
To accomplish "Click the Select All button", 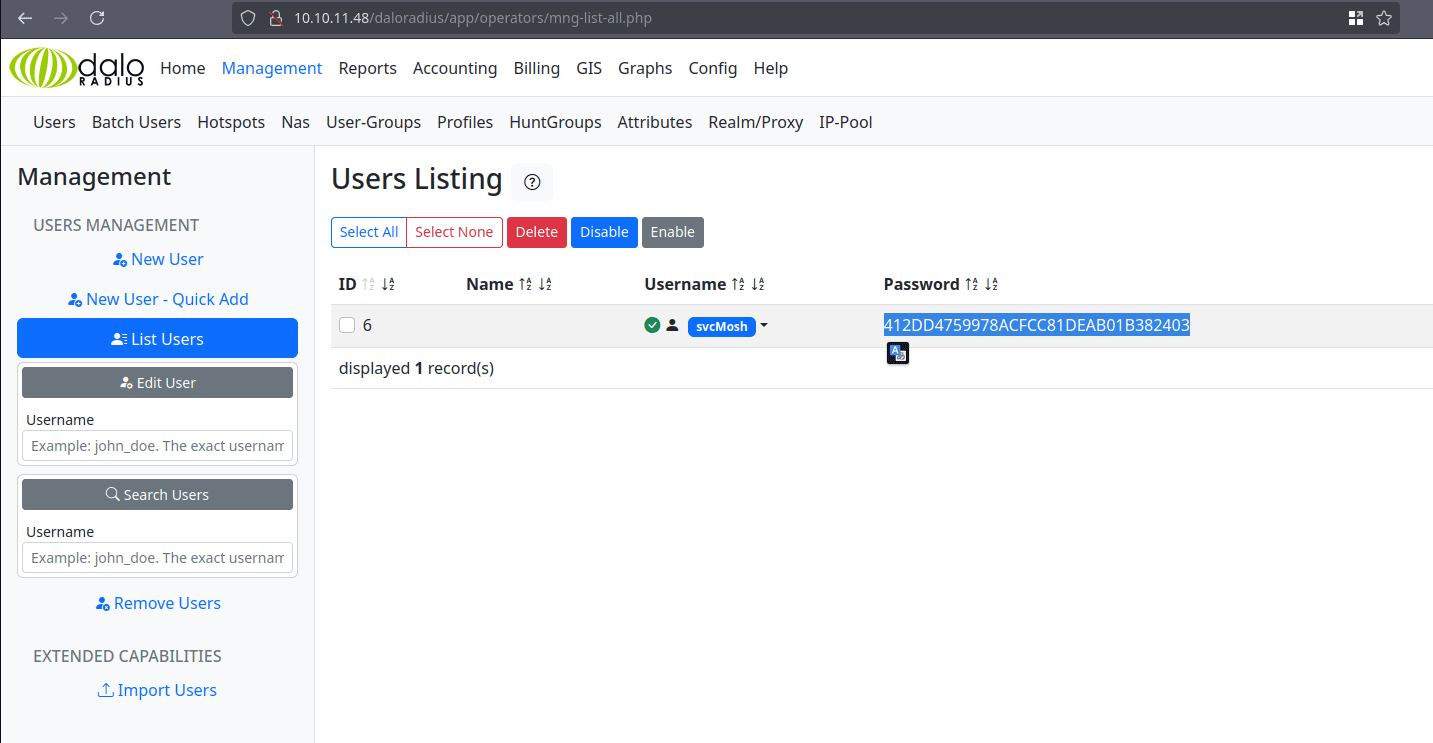I will point(369,232).
